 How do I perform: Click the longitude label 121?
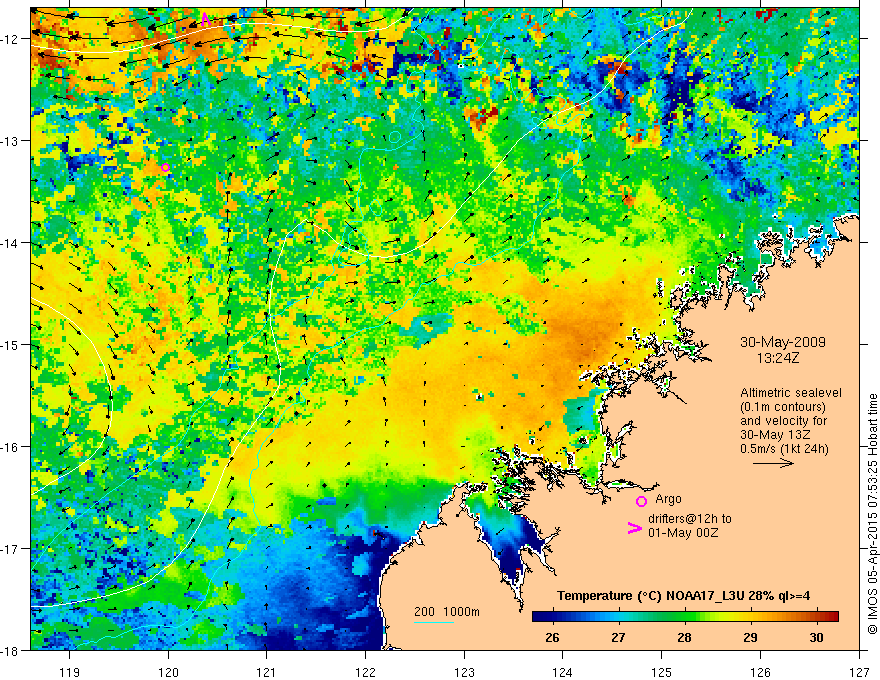[266, 672]
